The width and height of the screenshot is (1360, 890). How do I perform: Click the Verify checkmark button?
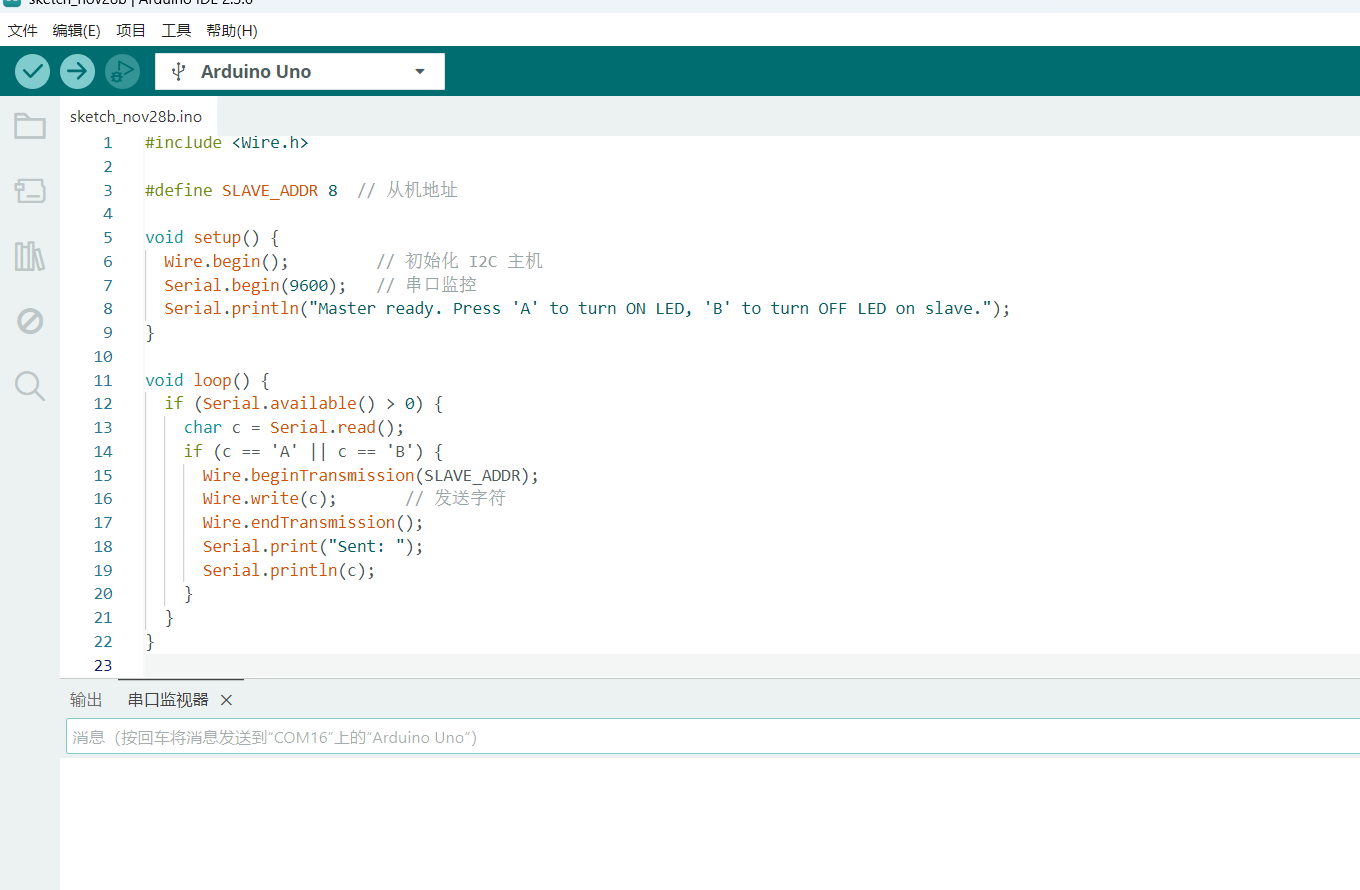33,71
